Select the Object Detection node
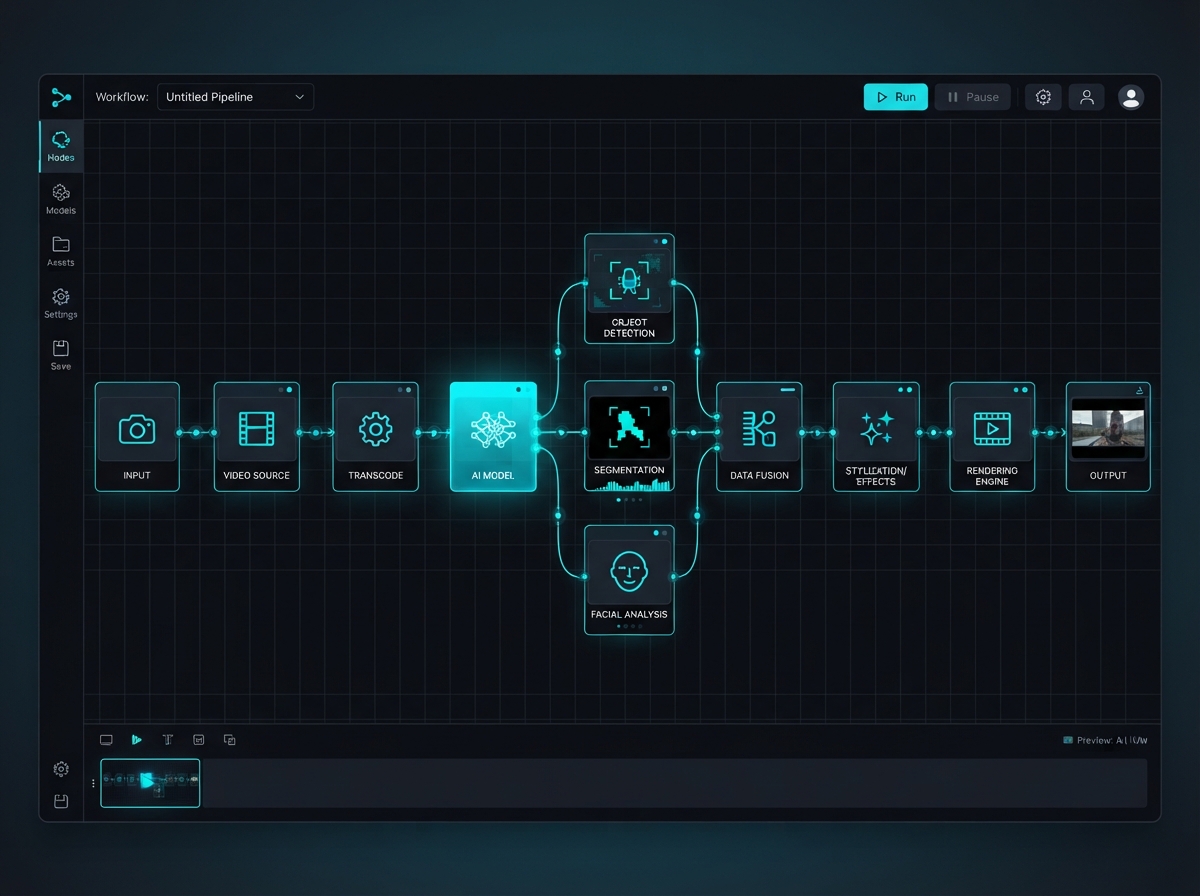This screenshot has height=896, width=1200. coord(629,289)
